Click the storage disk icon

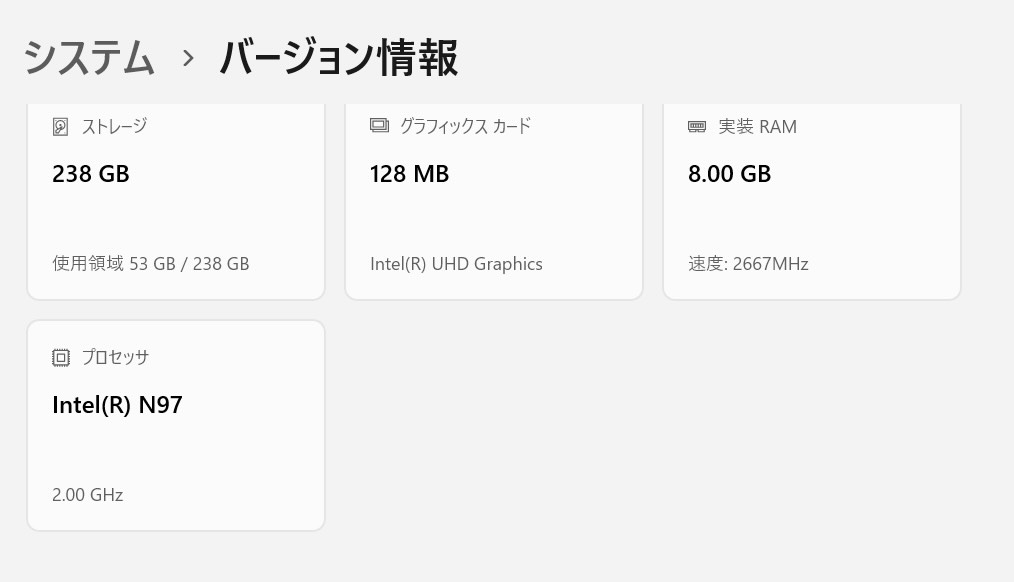[61, 127]
